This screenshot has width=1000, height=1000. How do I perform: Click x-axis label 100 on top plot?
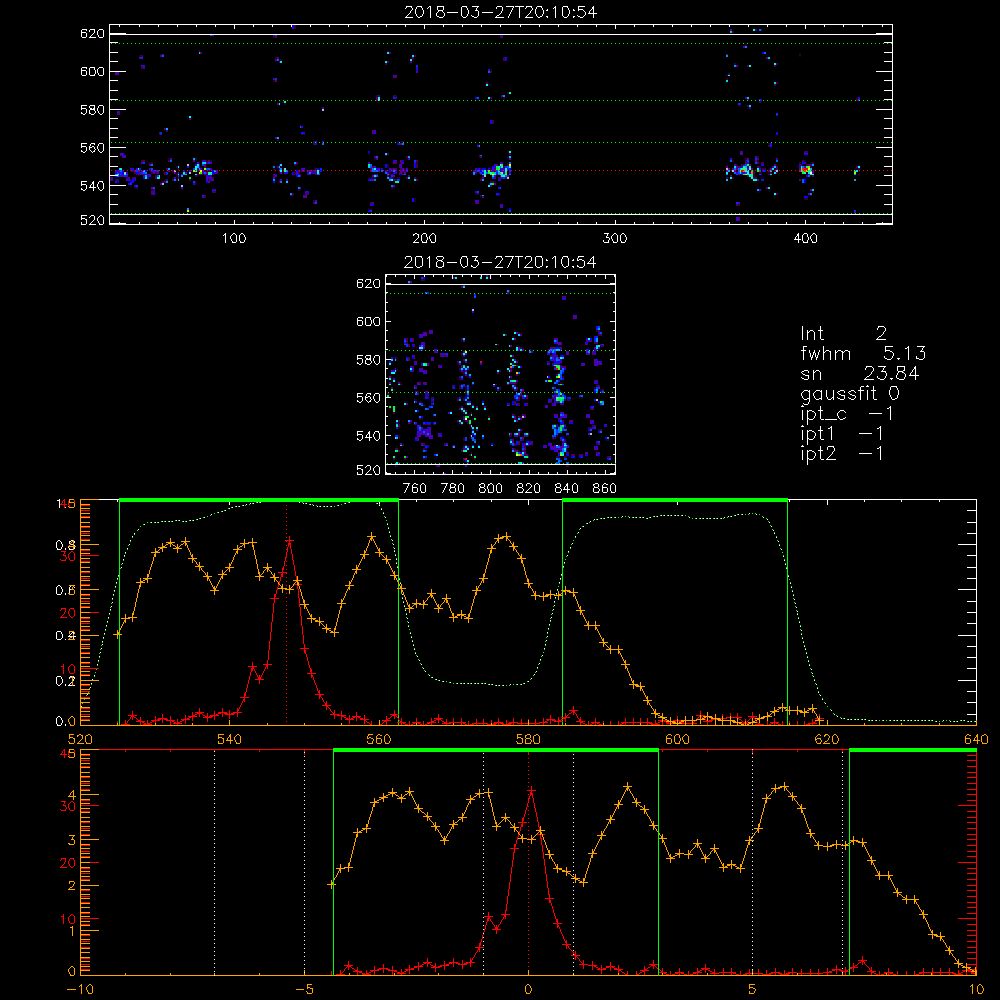coord(234,239)
